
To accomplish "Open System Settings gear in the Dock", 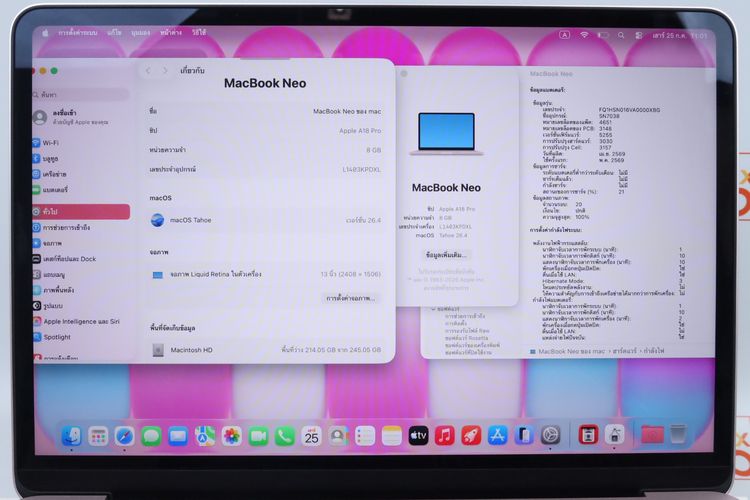I will pos(550,435).
